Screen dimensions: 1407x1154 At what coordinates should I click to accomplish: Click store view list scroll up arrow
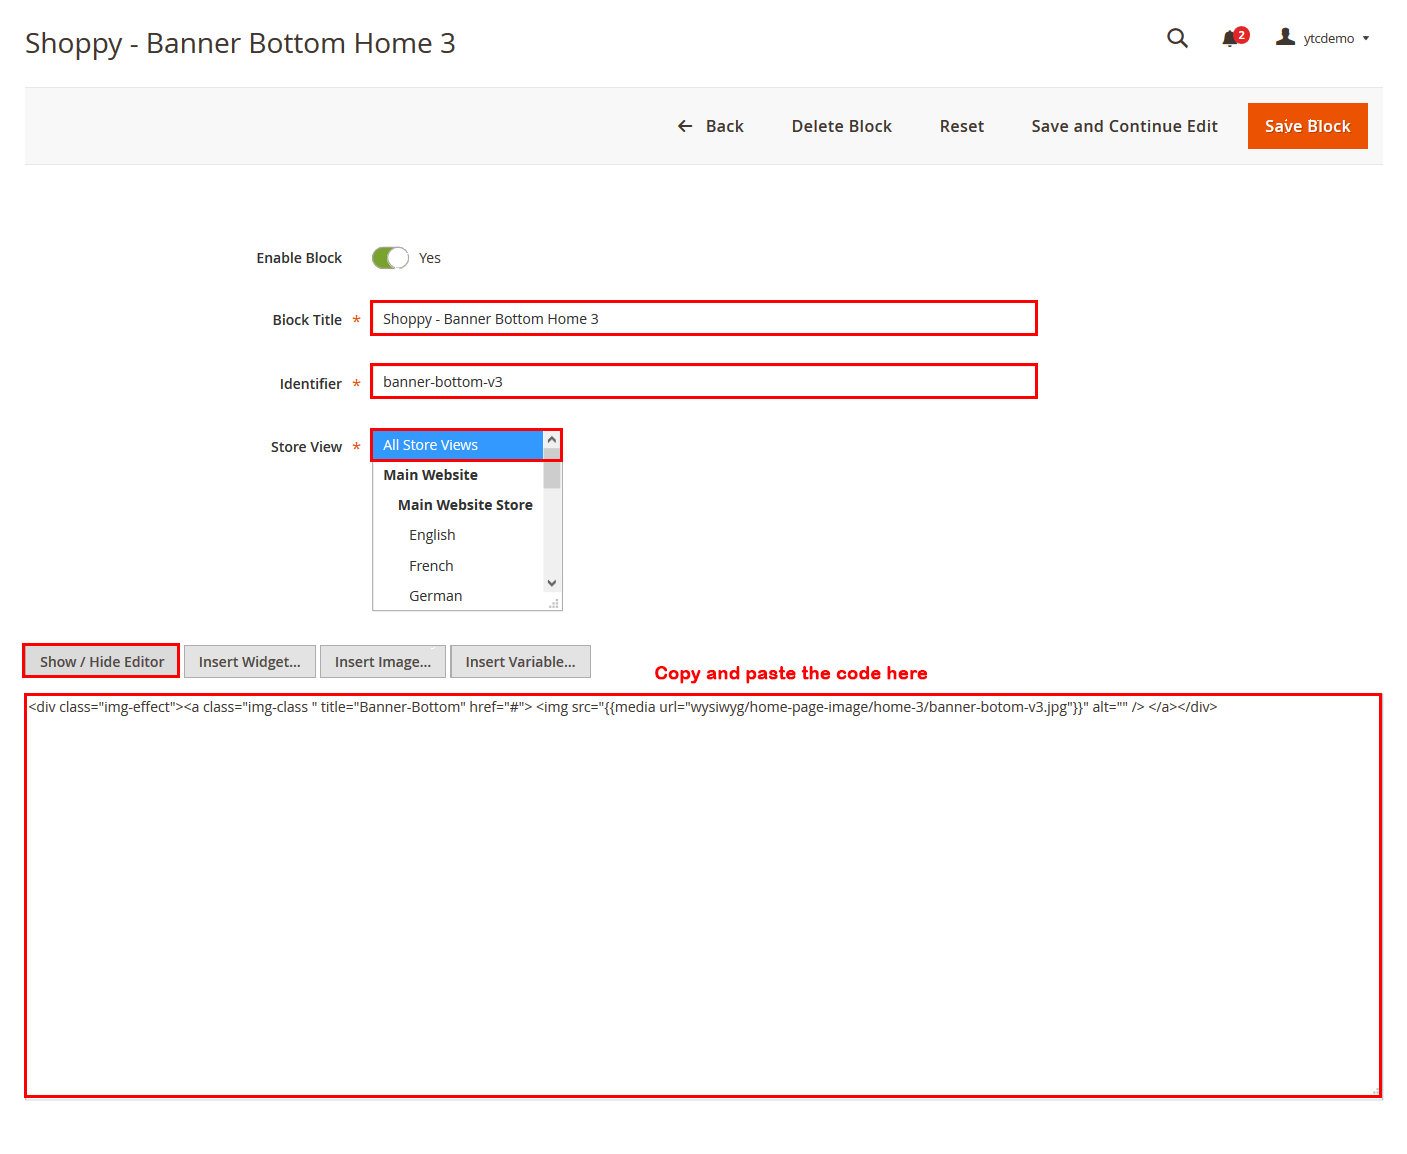click(x=552, y=439)
